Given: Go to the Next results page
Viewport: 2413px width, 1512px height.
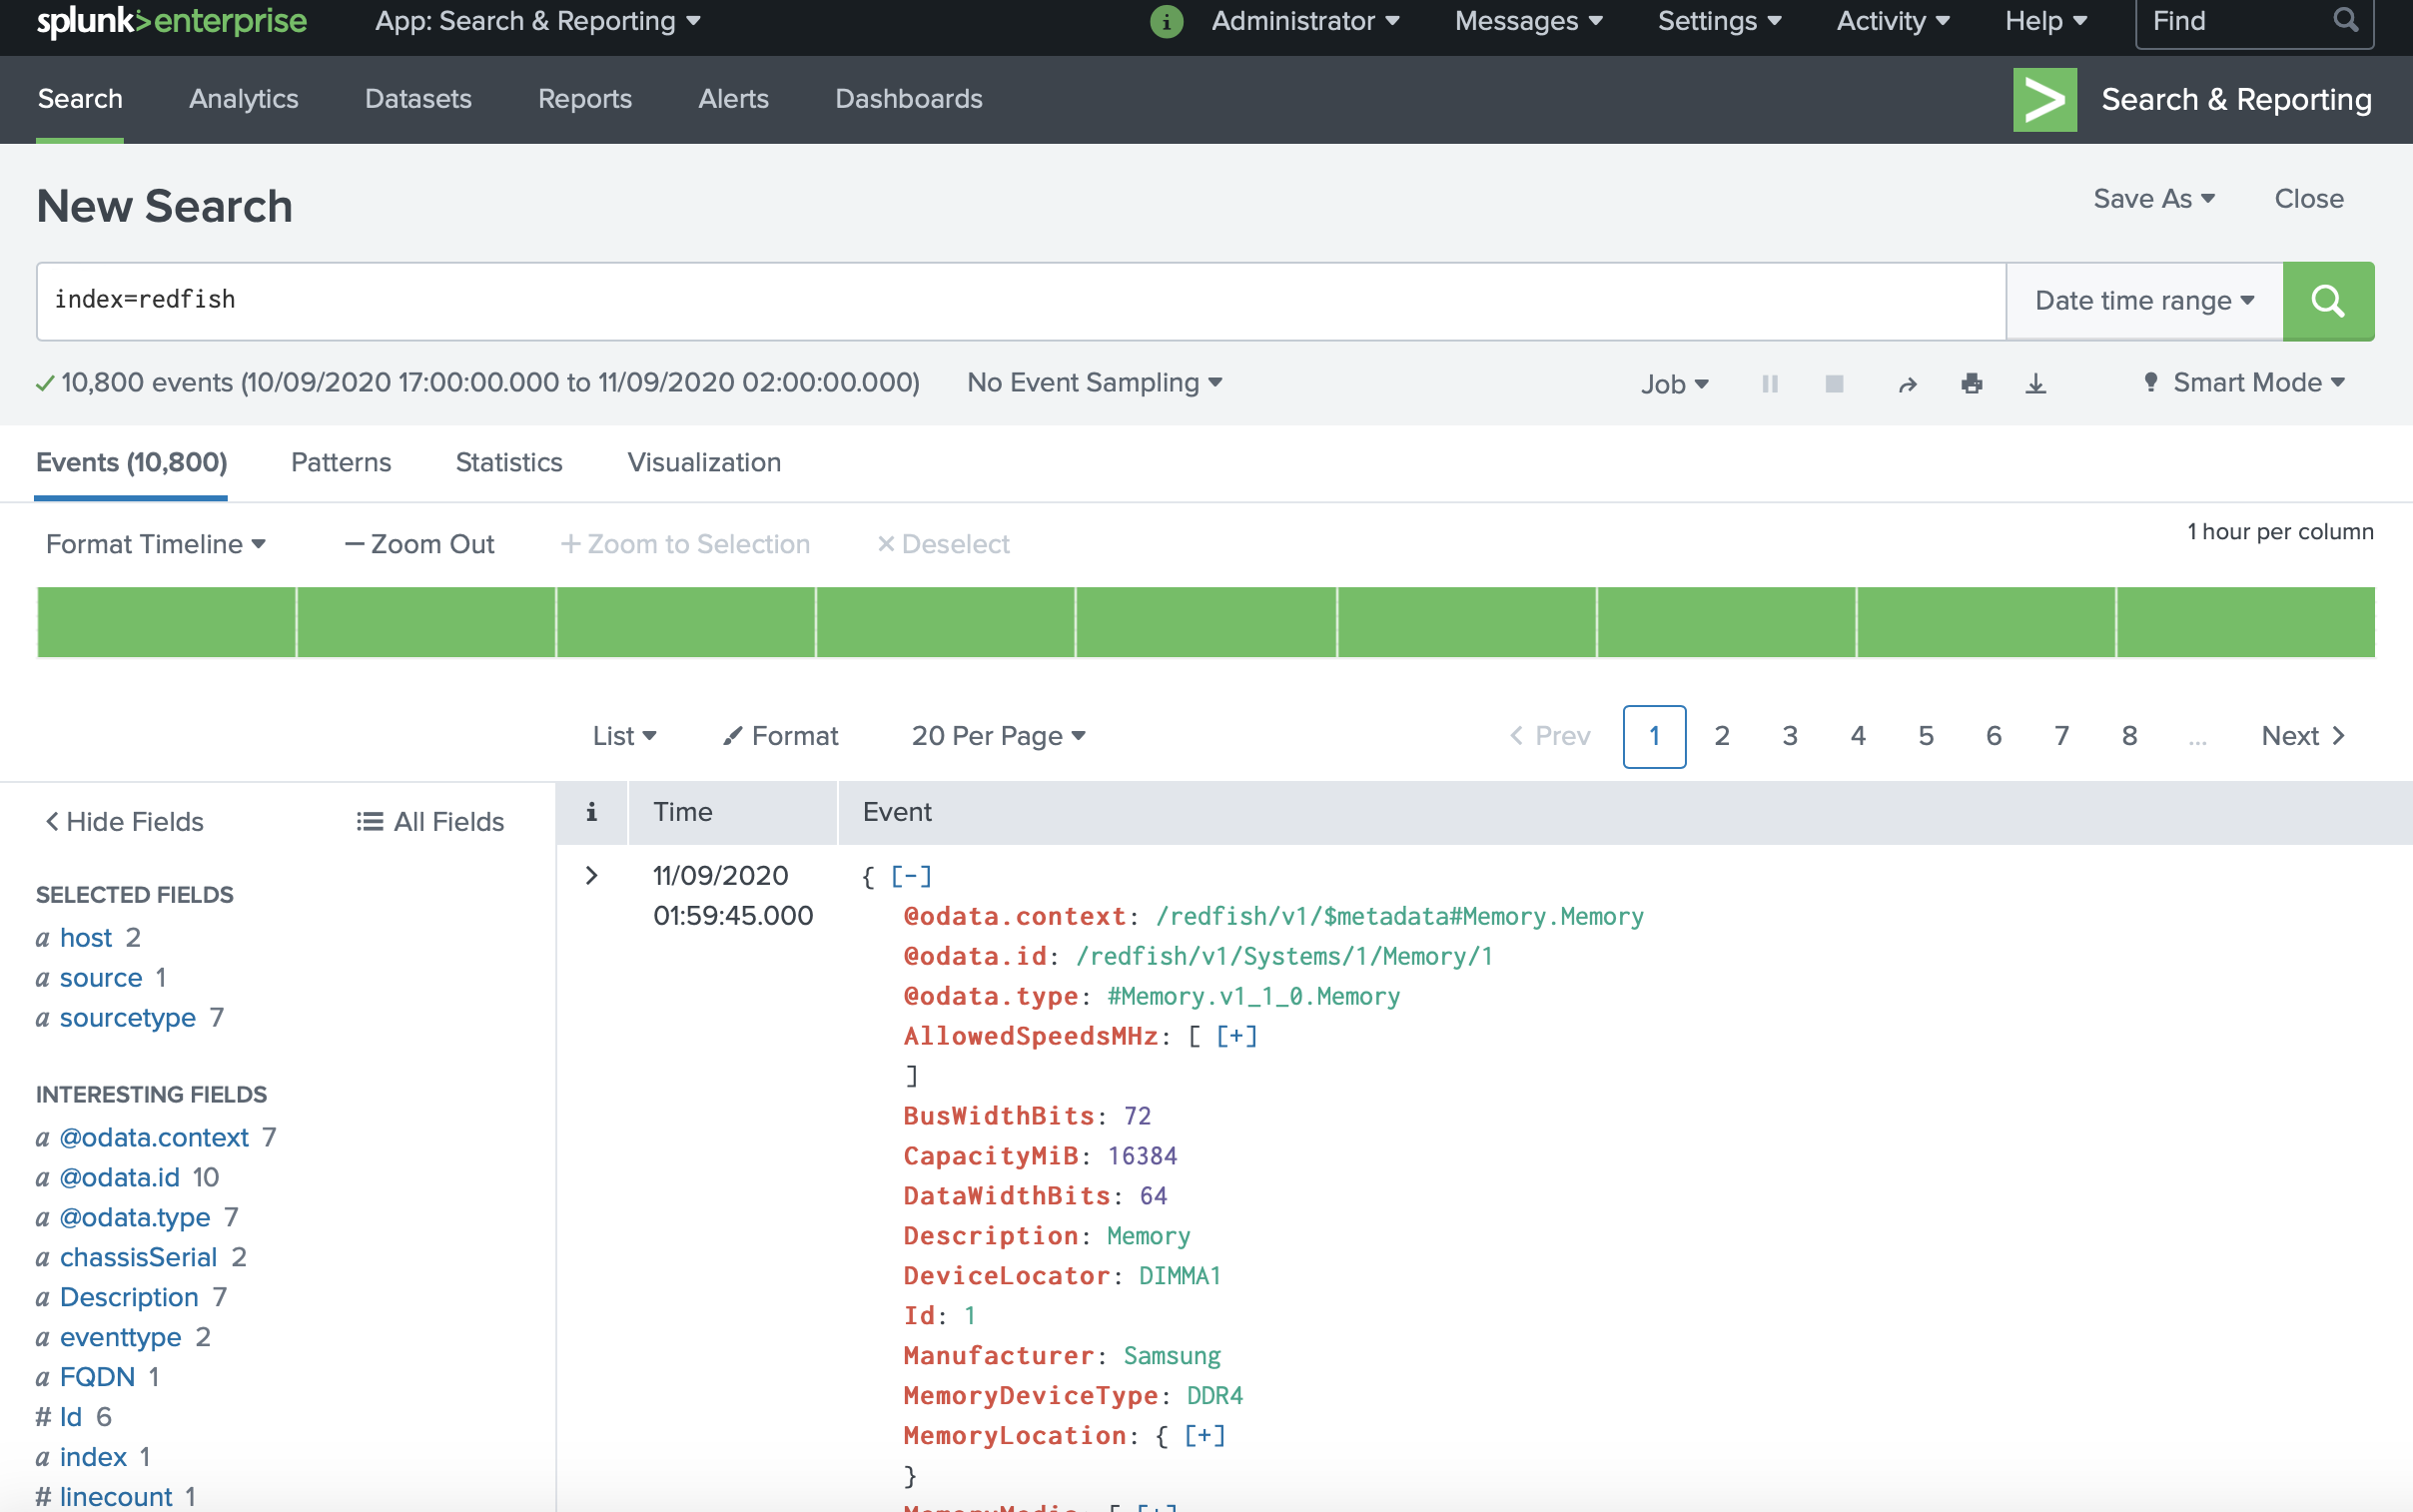Looking at the screenshot, I should coord(2303,735).
